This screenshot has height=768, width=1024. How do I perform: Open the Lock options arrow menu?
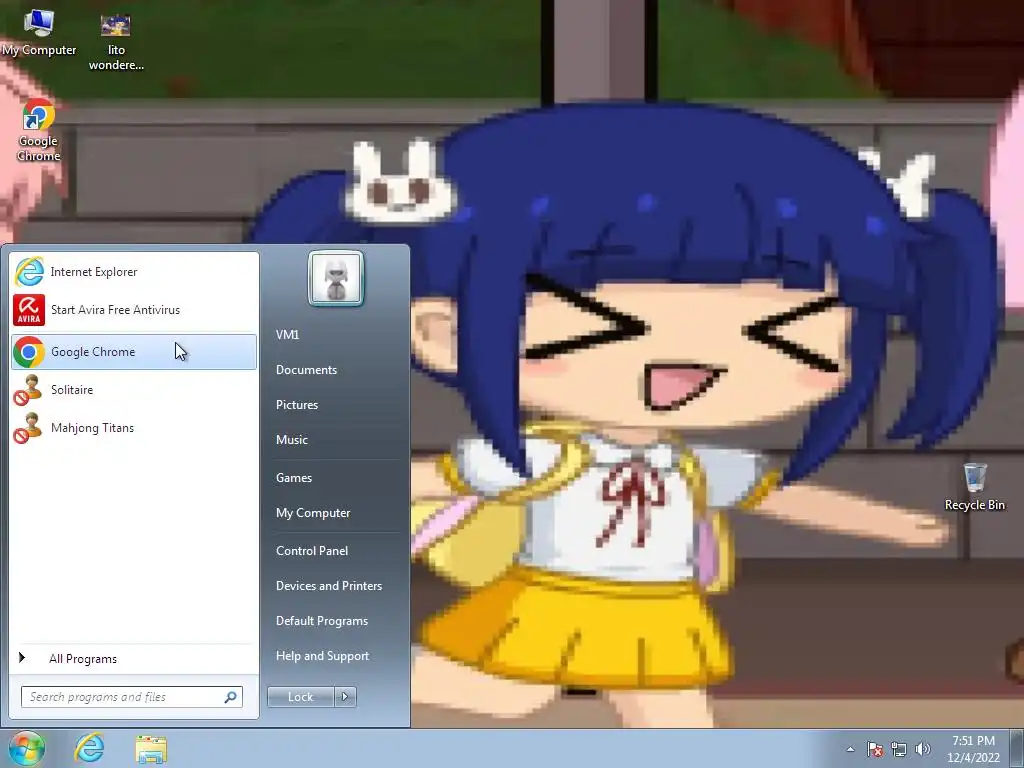[345, 697]
